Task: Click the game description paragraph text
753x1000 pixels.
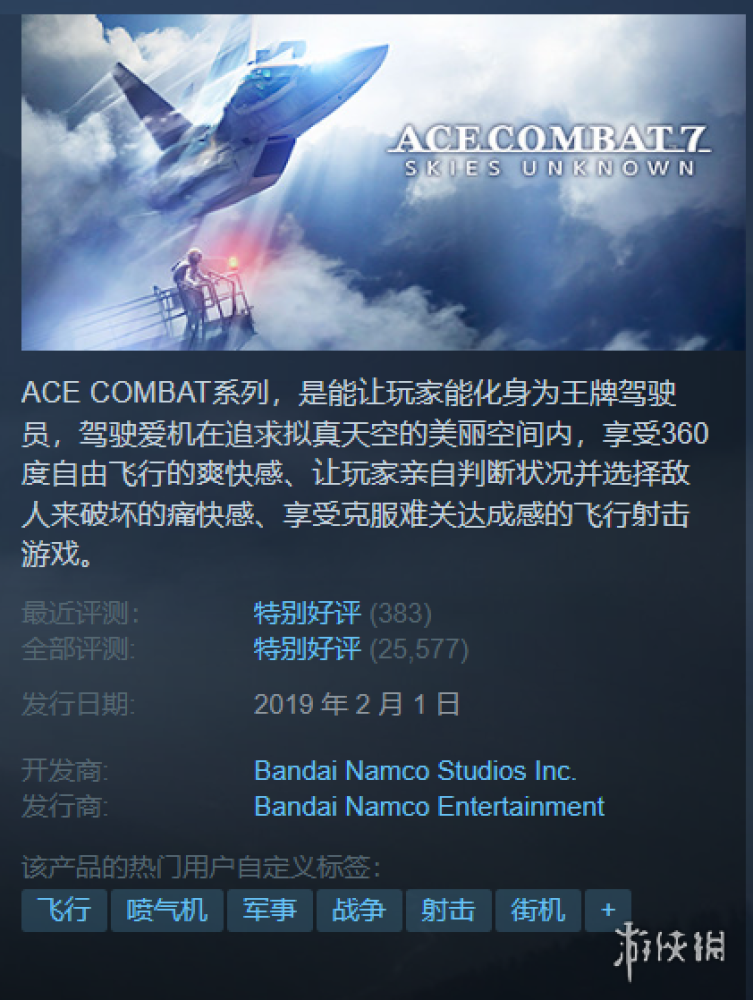Action: pos(365,474)
